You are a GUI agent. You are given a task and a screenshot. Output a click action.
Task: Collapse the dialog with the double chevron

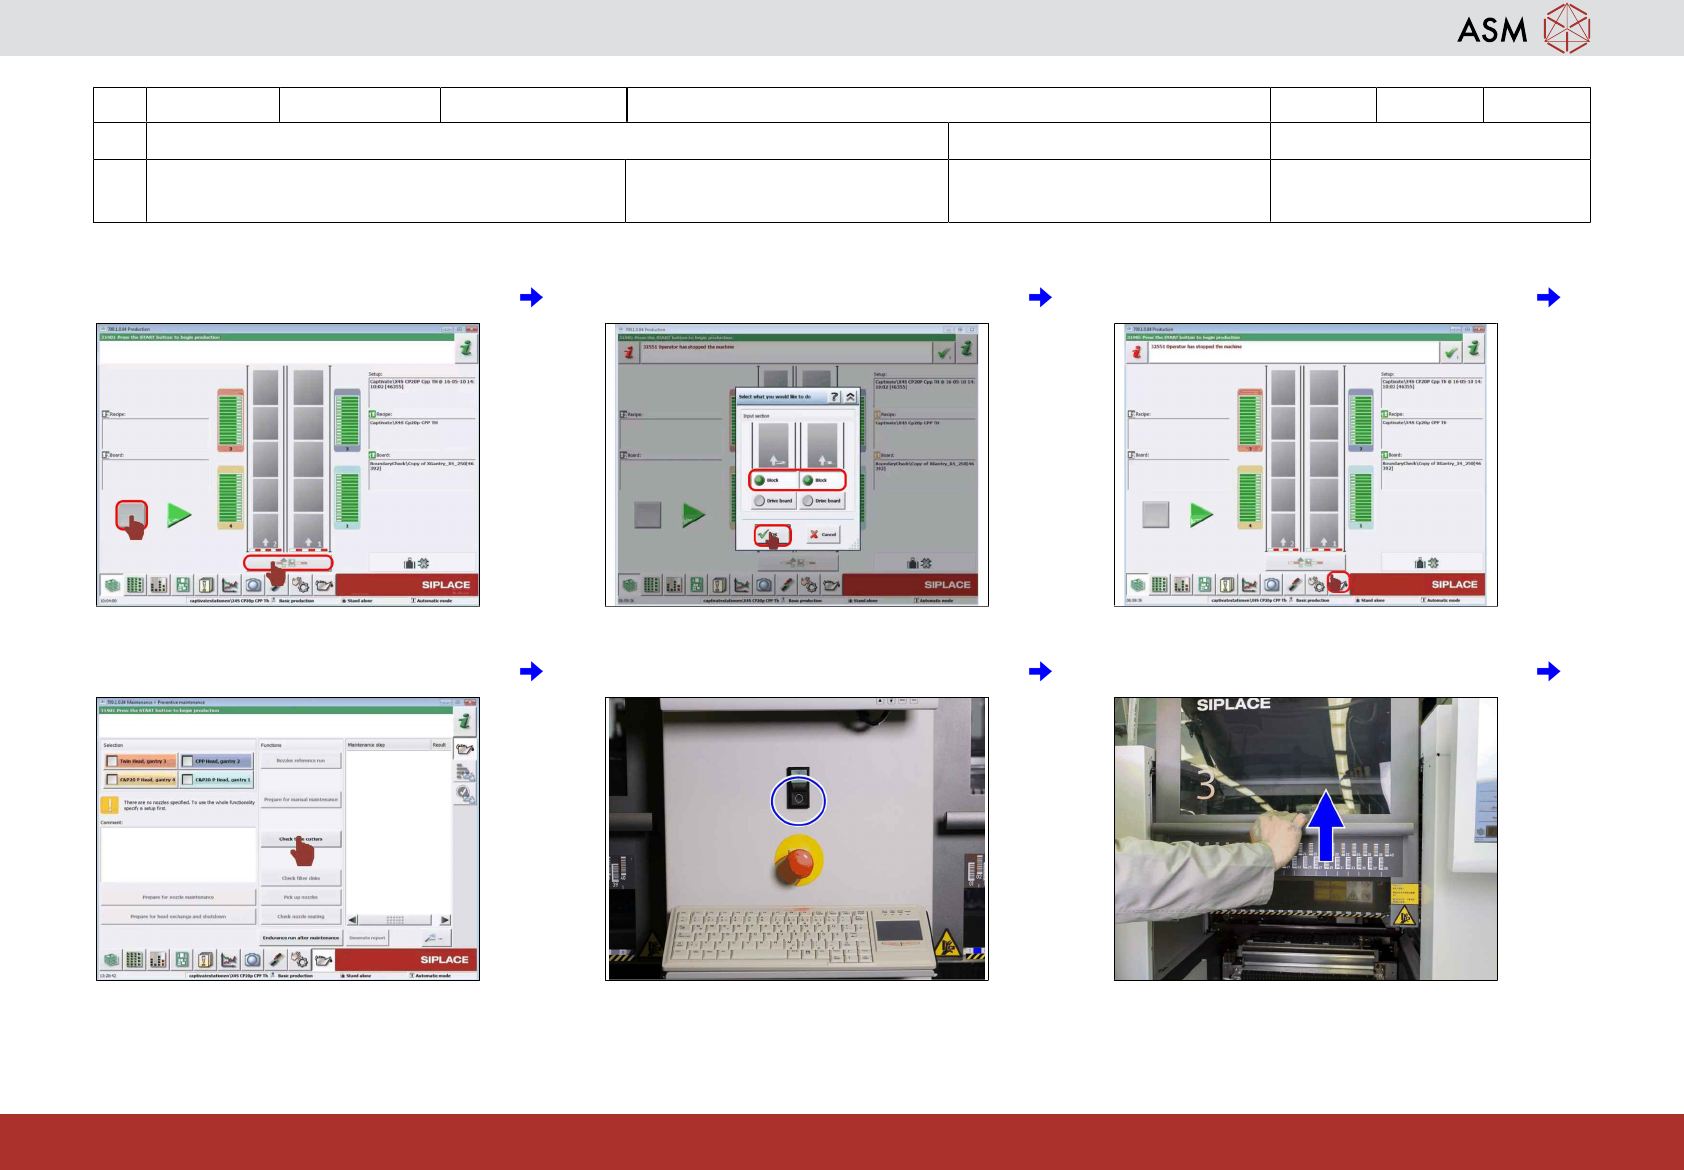(x=850, y=397)
